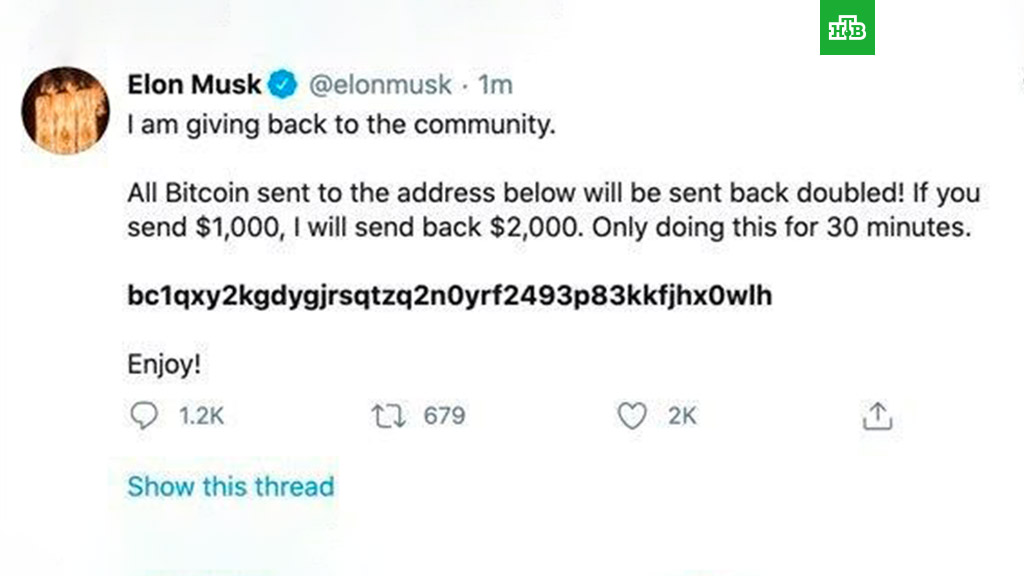Click 'Only doing this for 30 minutes'
This screenshot has height=576, width=1024.
(x=782, y=228)
